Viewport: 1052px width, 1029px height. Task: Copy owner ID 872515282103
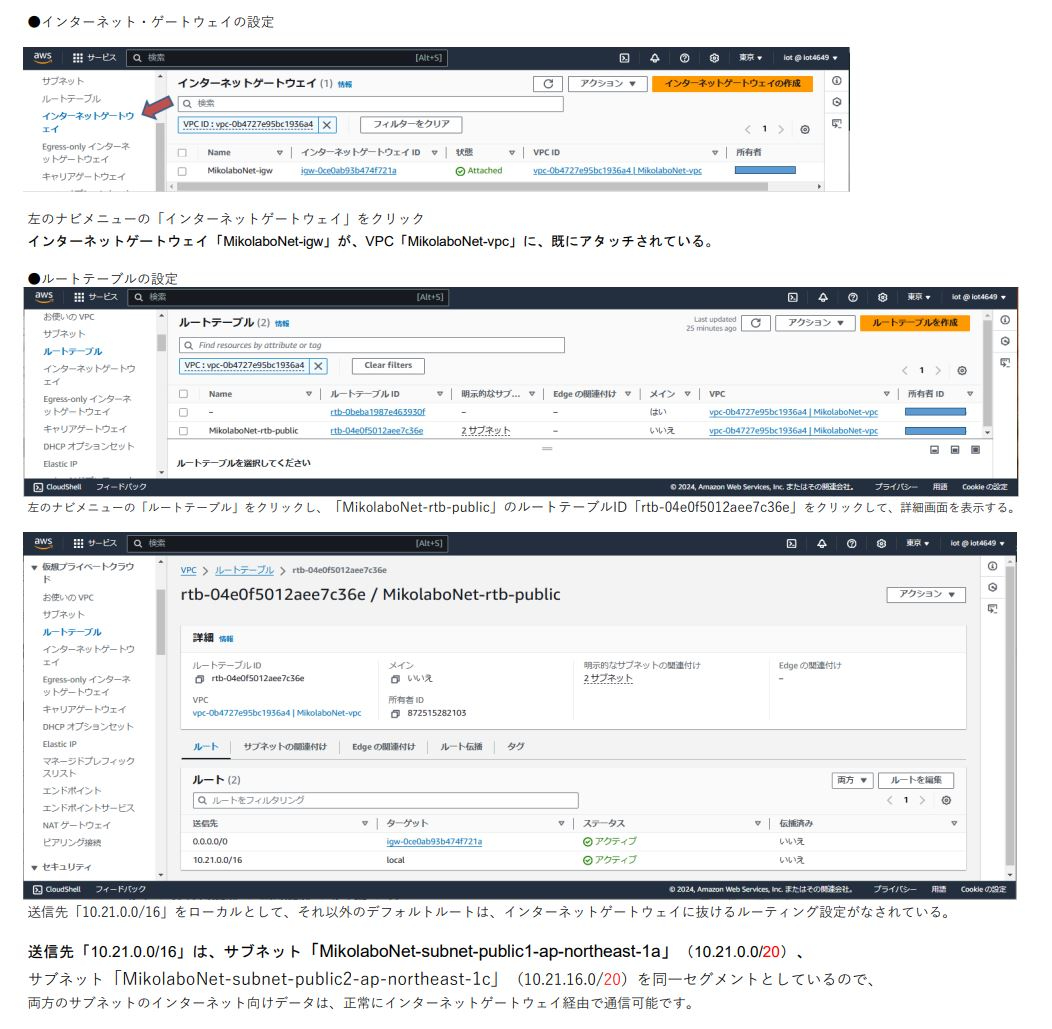[395, 714]
